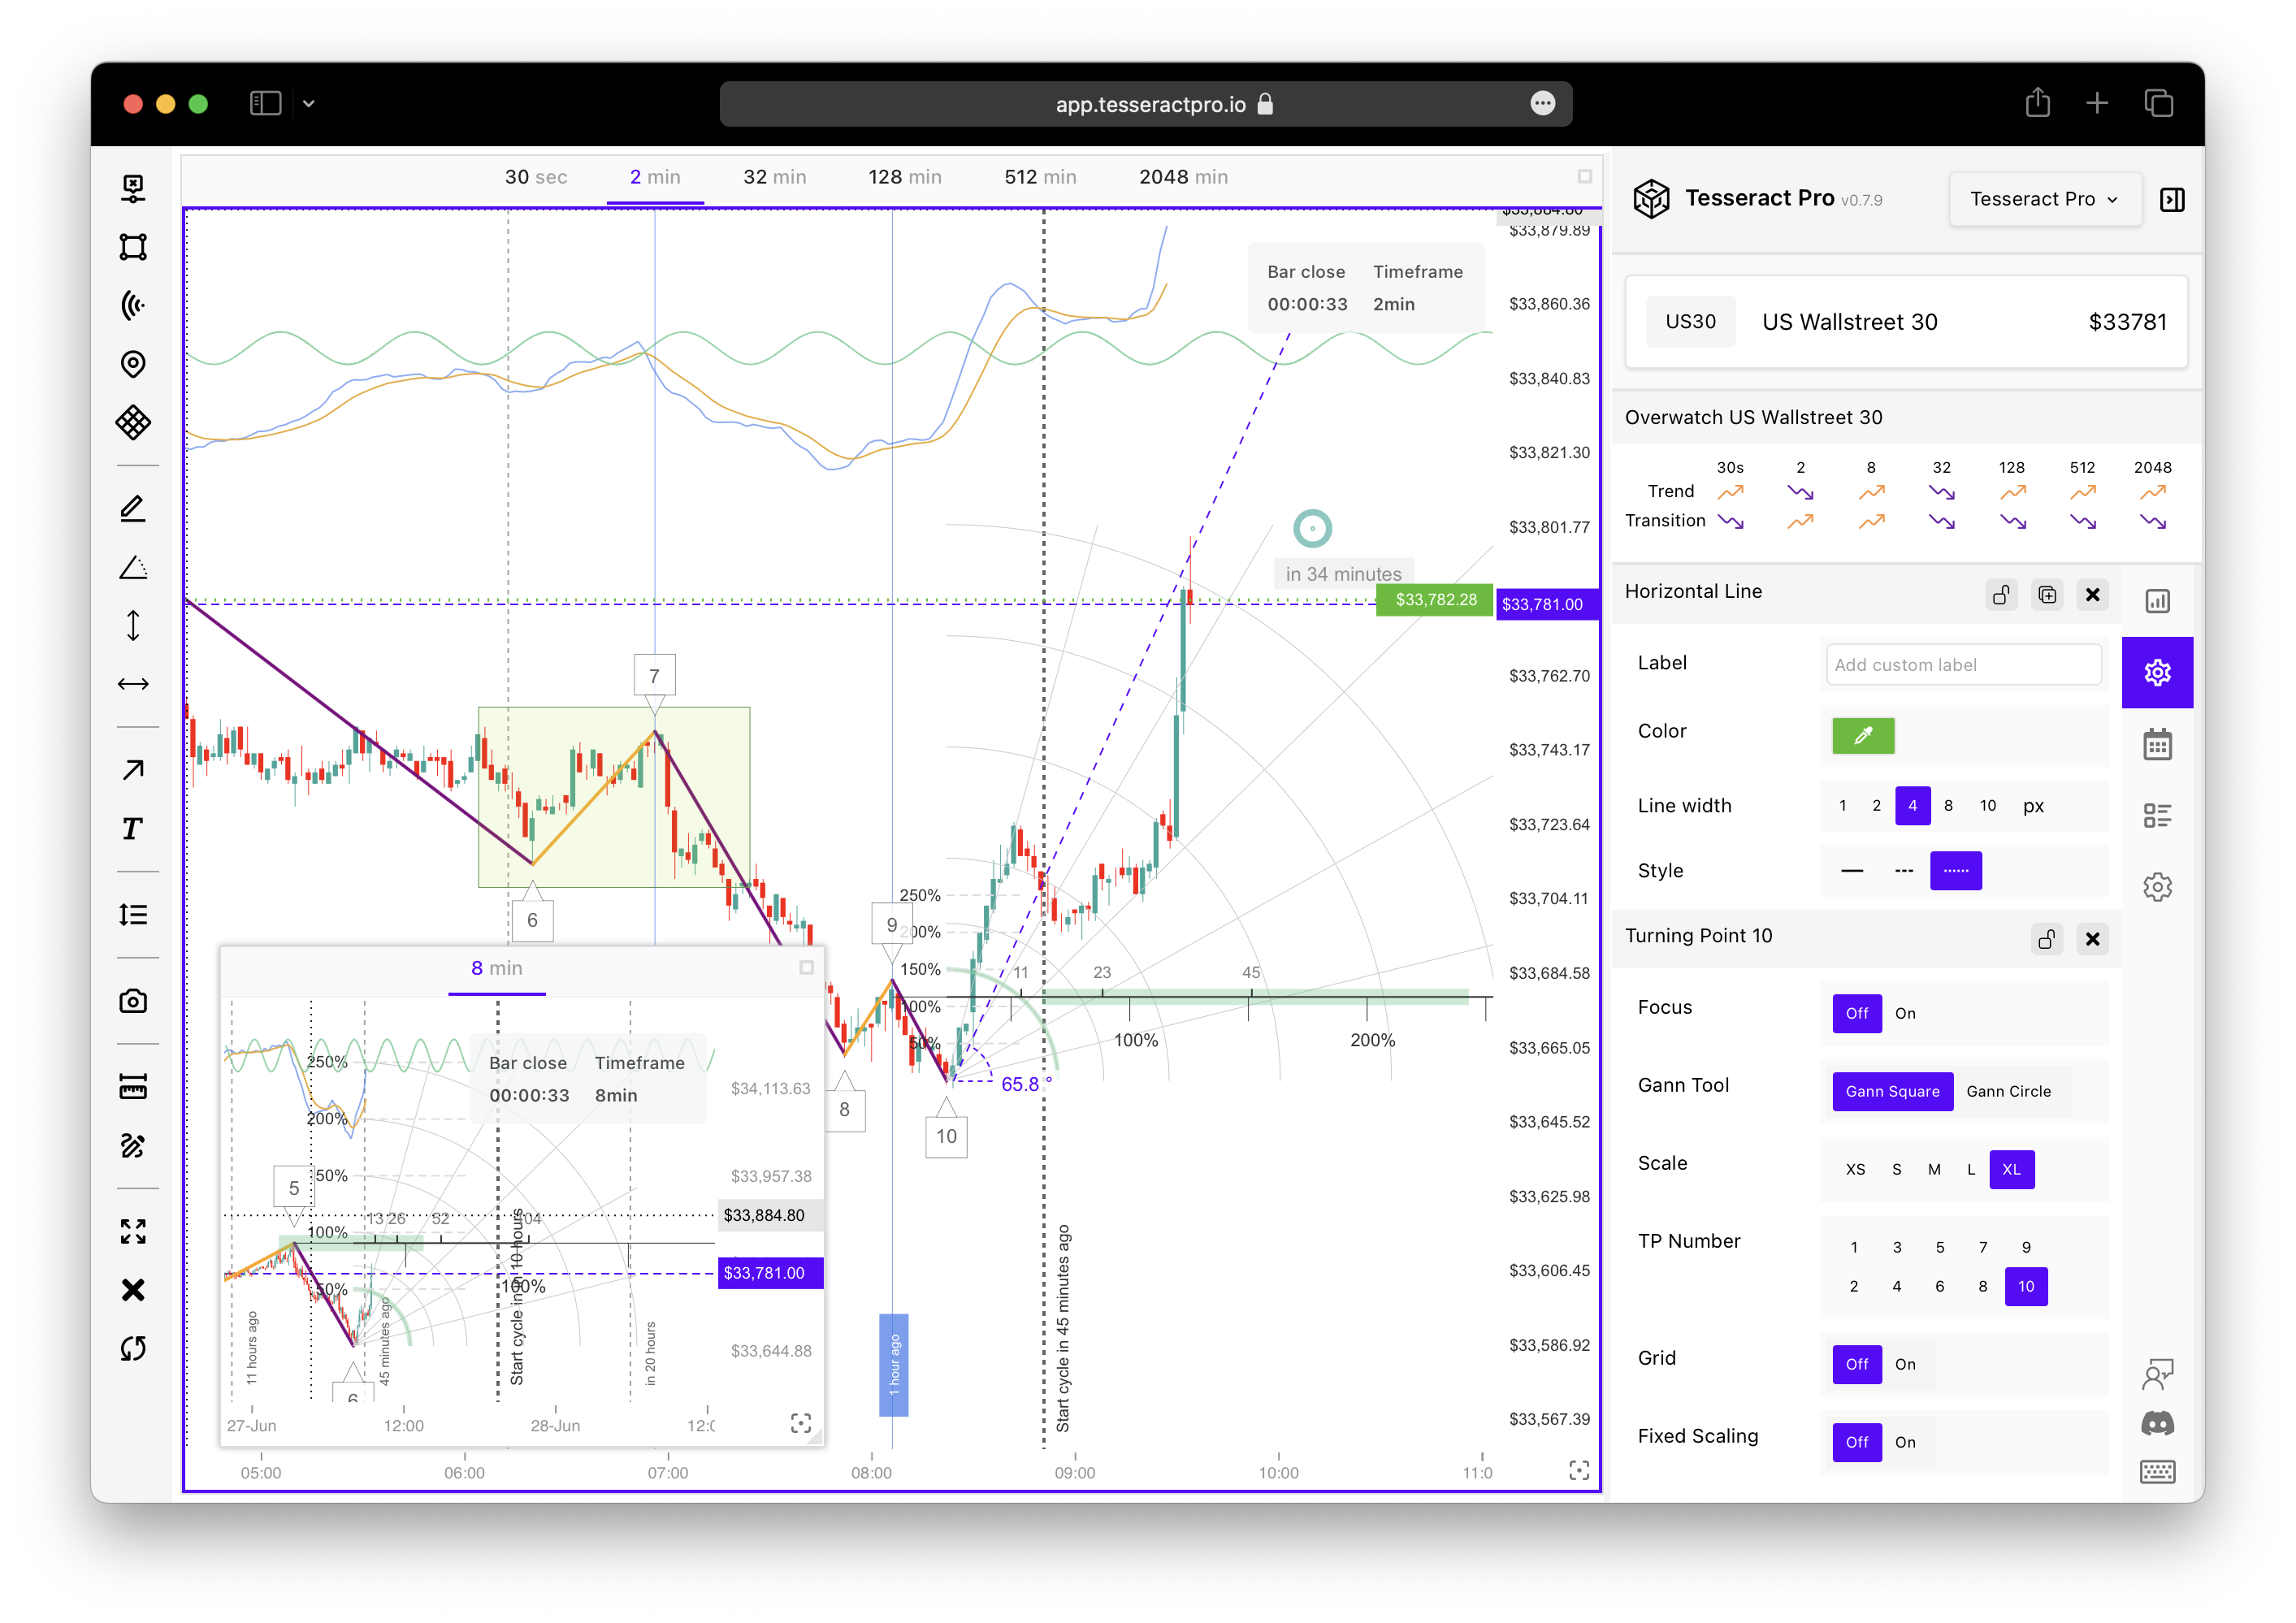Open the green color picker swatch
2296x1623 pixels.
(x=1862, y=736)
